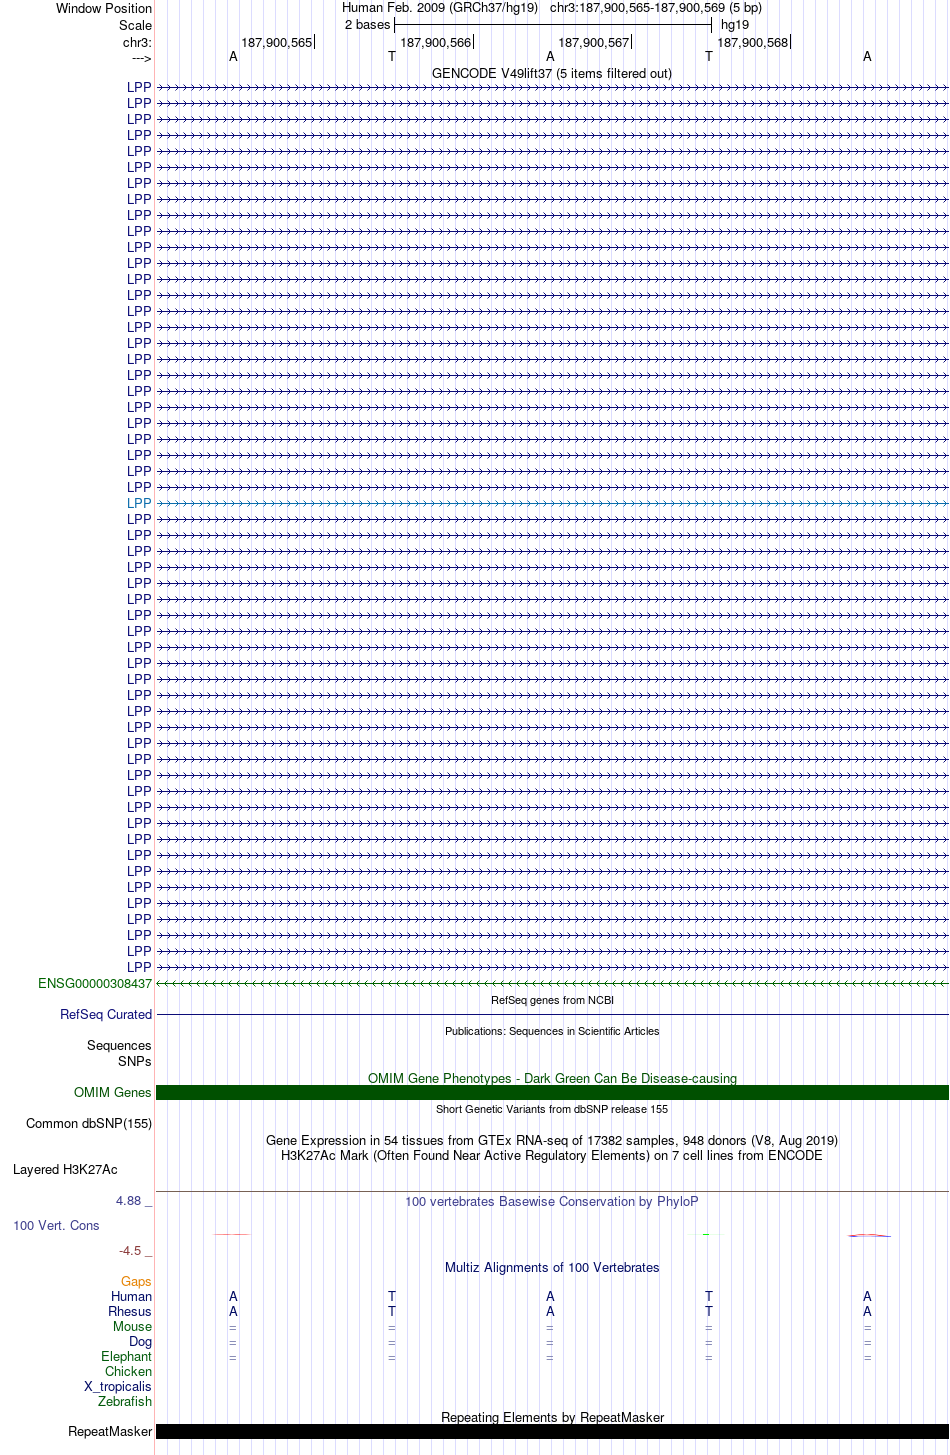Open Short Genetic Variants from dbSNP title

click(552, 1109)
